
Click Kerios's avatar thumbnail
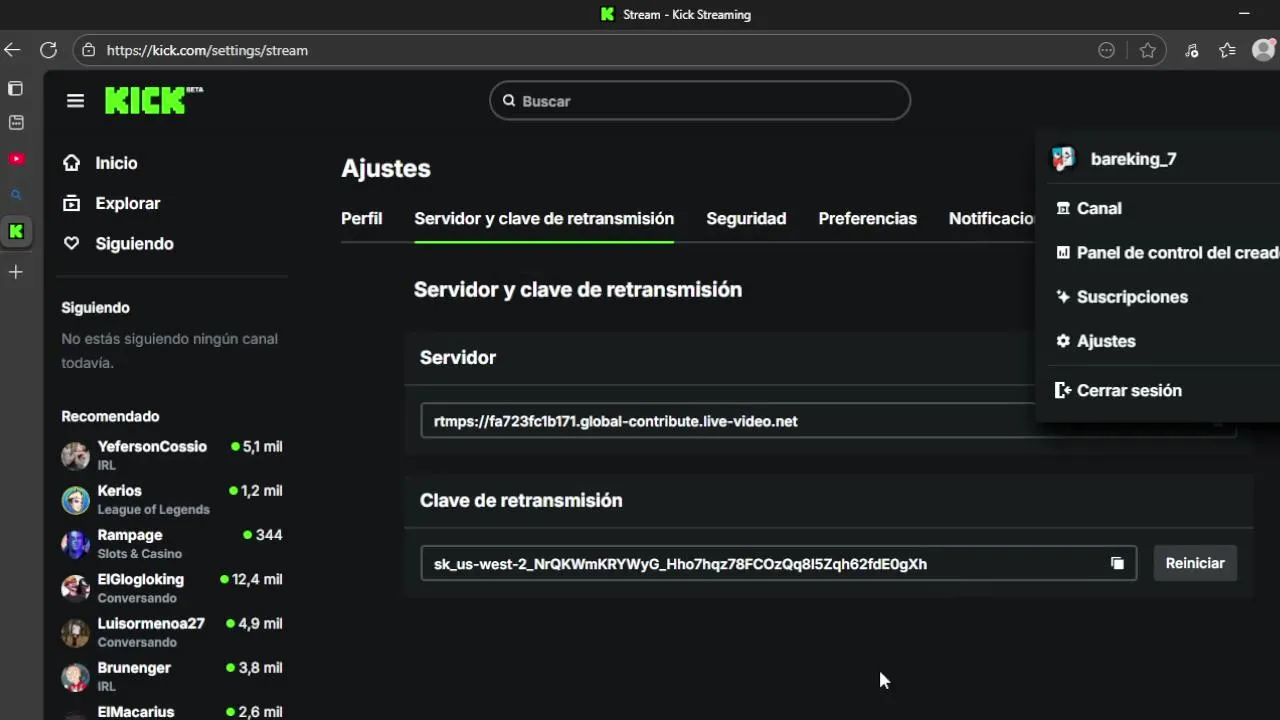point(75,500)
